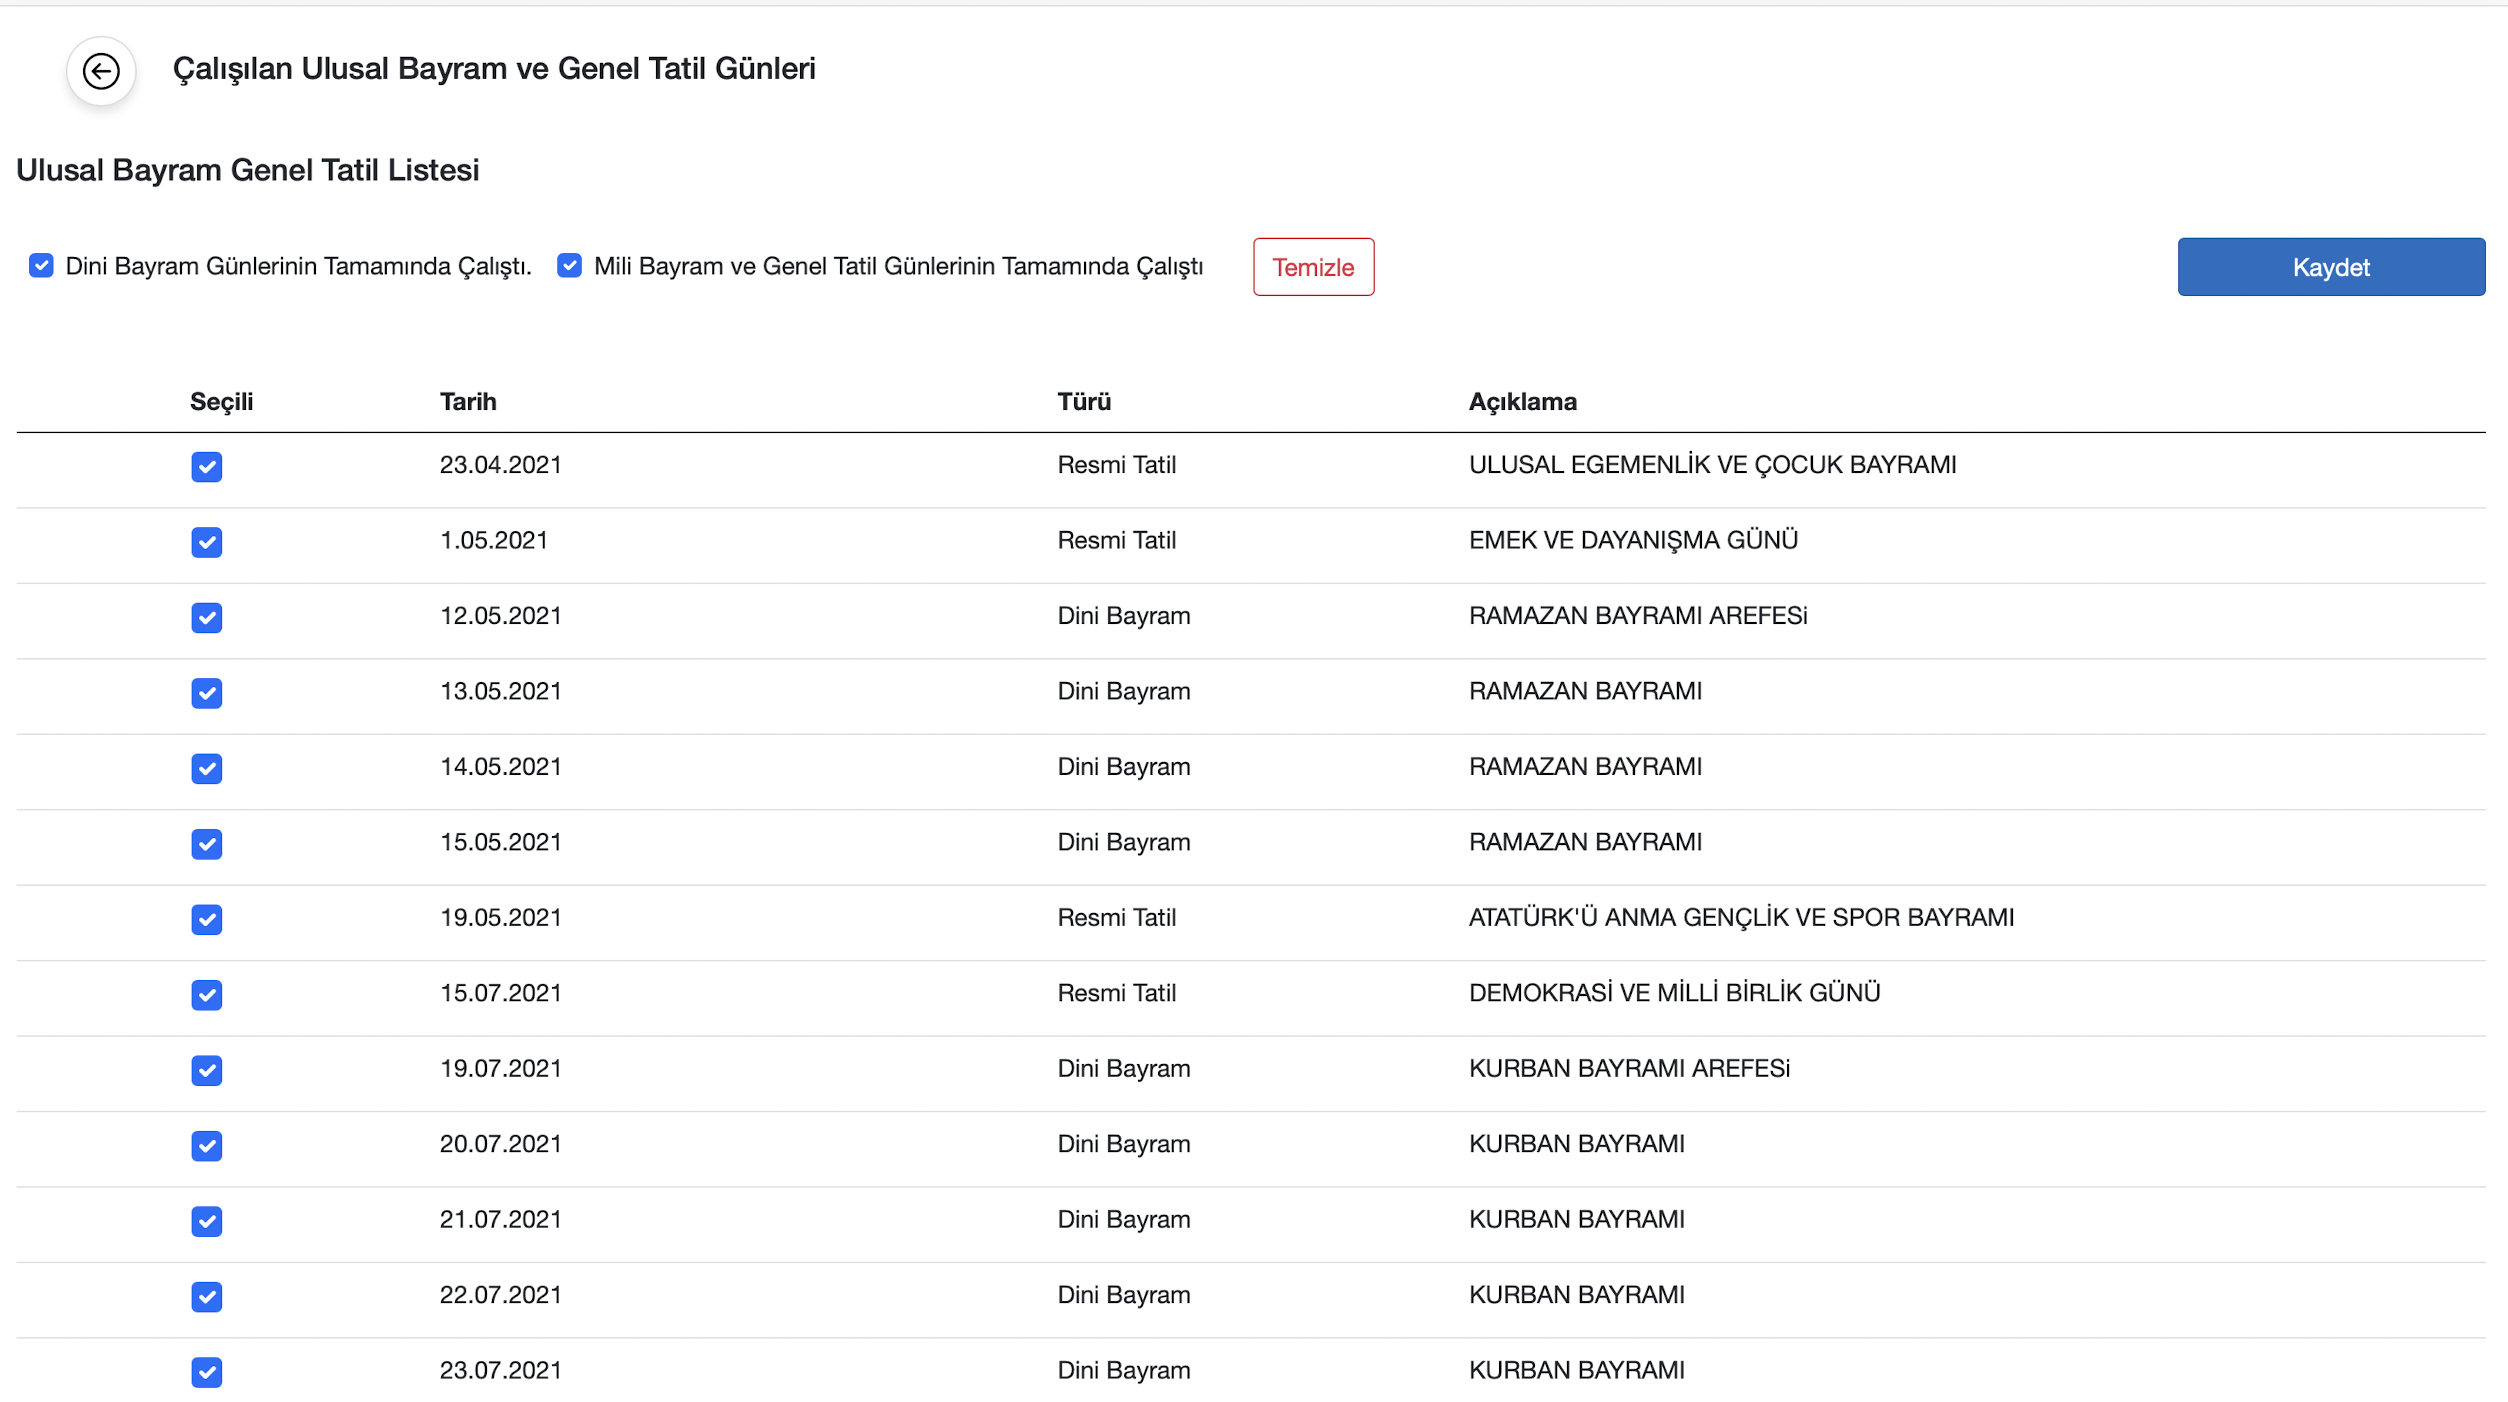The width and height of the screenshot is (2508, 1402).
Task: Toggle 'Mili Bayram ve Genel Tatil' checkbox
Action: pyautogui.click(x=569, y=266)
